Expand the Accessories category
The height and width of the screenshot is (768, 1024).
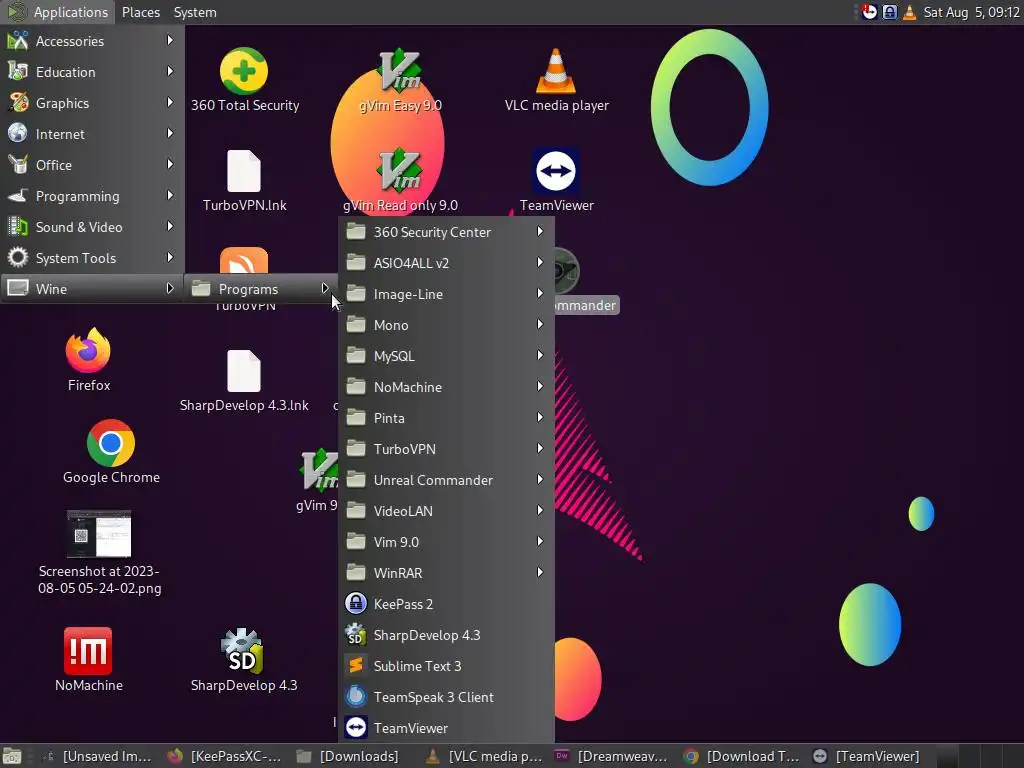point(92,40)
